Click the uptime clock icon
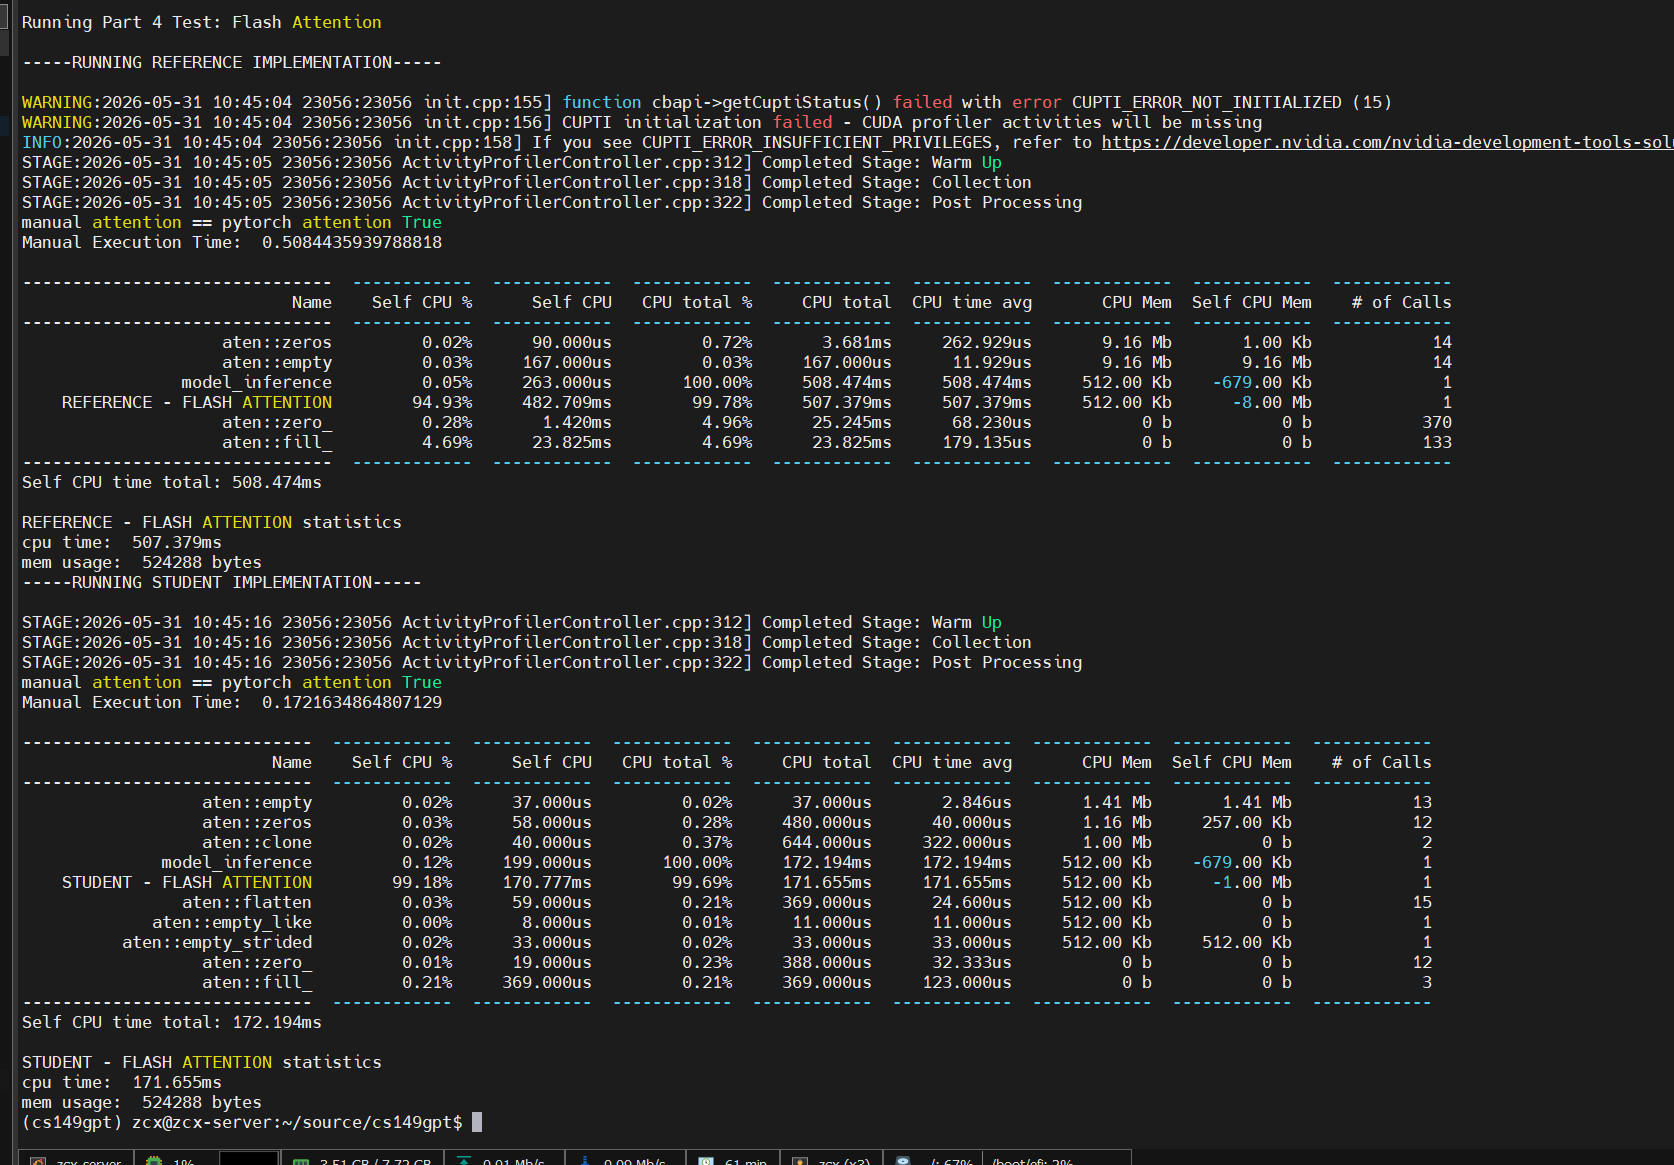This screenshot has width=1674, height=1165. (x=706, y=1162)
